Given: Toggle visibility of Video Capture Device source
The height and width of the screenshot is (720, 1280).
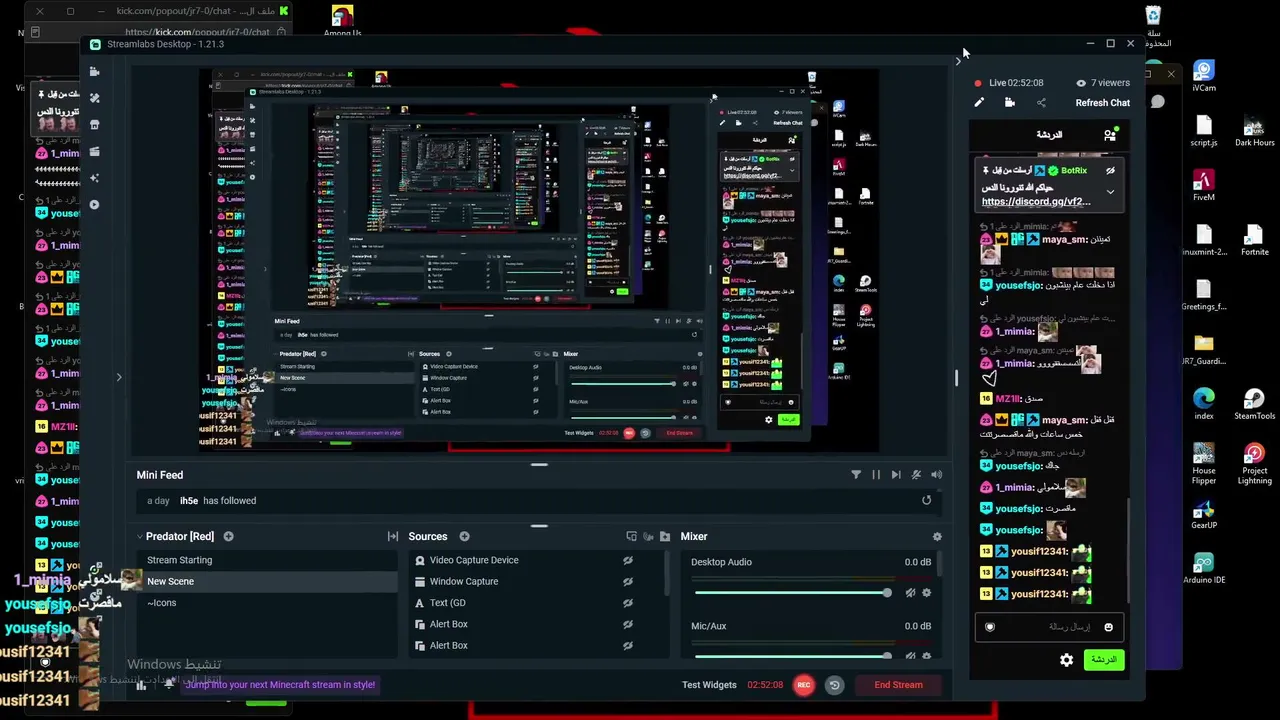Looking at the screenshot, I should tap(628, 560).
